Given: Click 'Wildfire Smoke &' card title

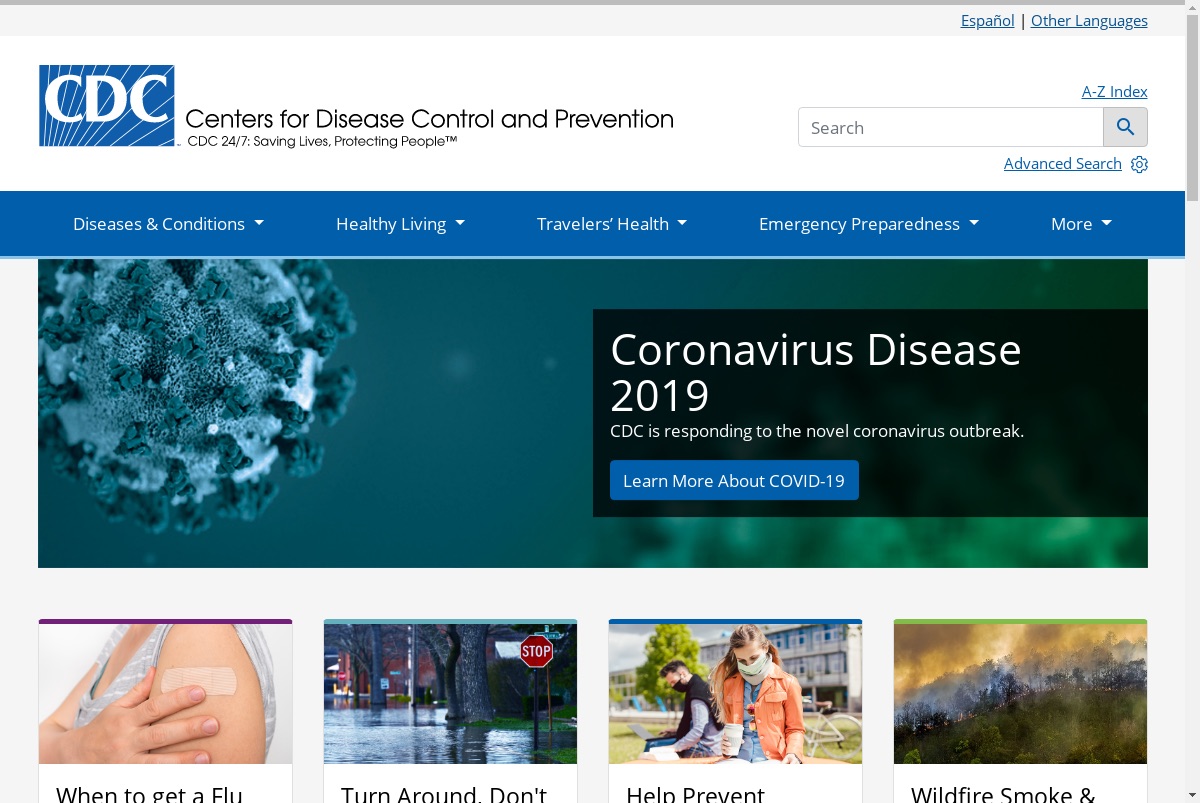Looking at the screenshot, I should click(x=1003, y=794).
